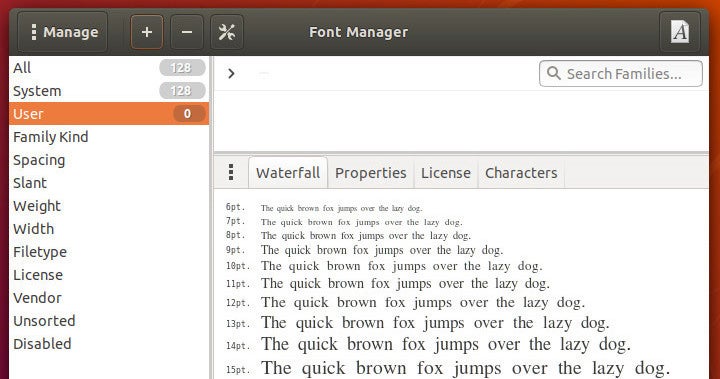Expand the font list chevron
This screenshot has width=720, height=379.
[x=231, y=74]
